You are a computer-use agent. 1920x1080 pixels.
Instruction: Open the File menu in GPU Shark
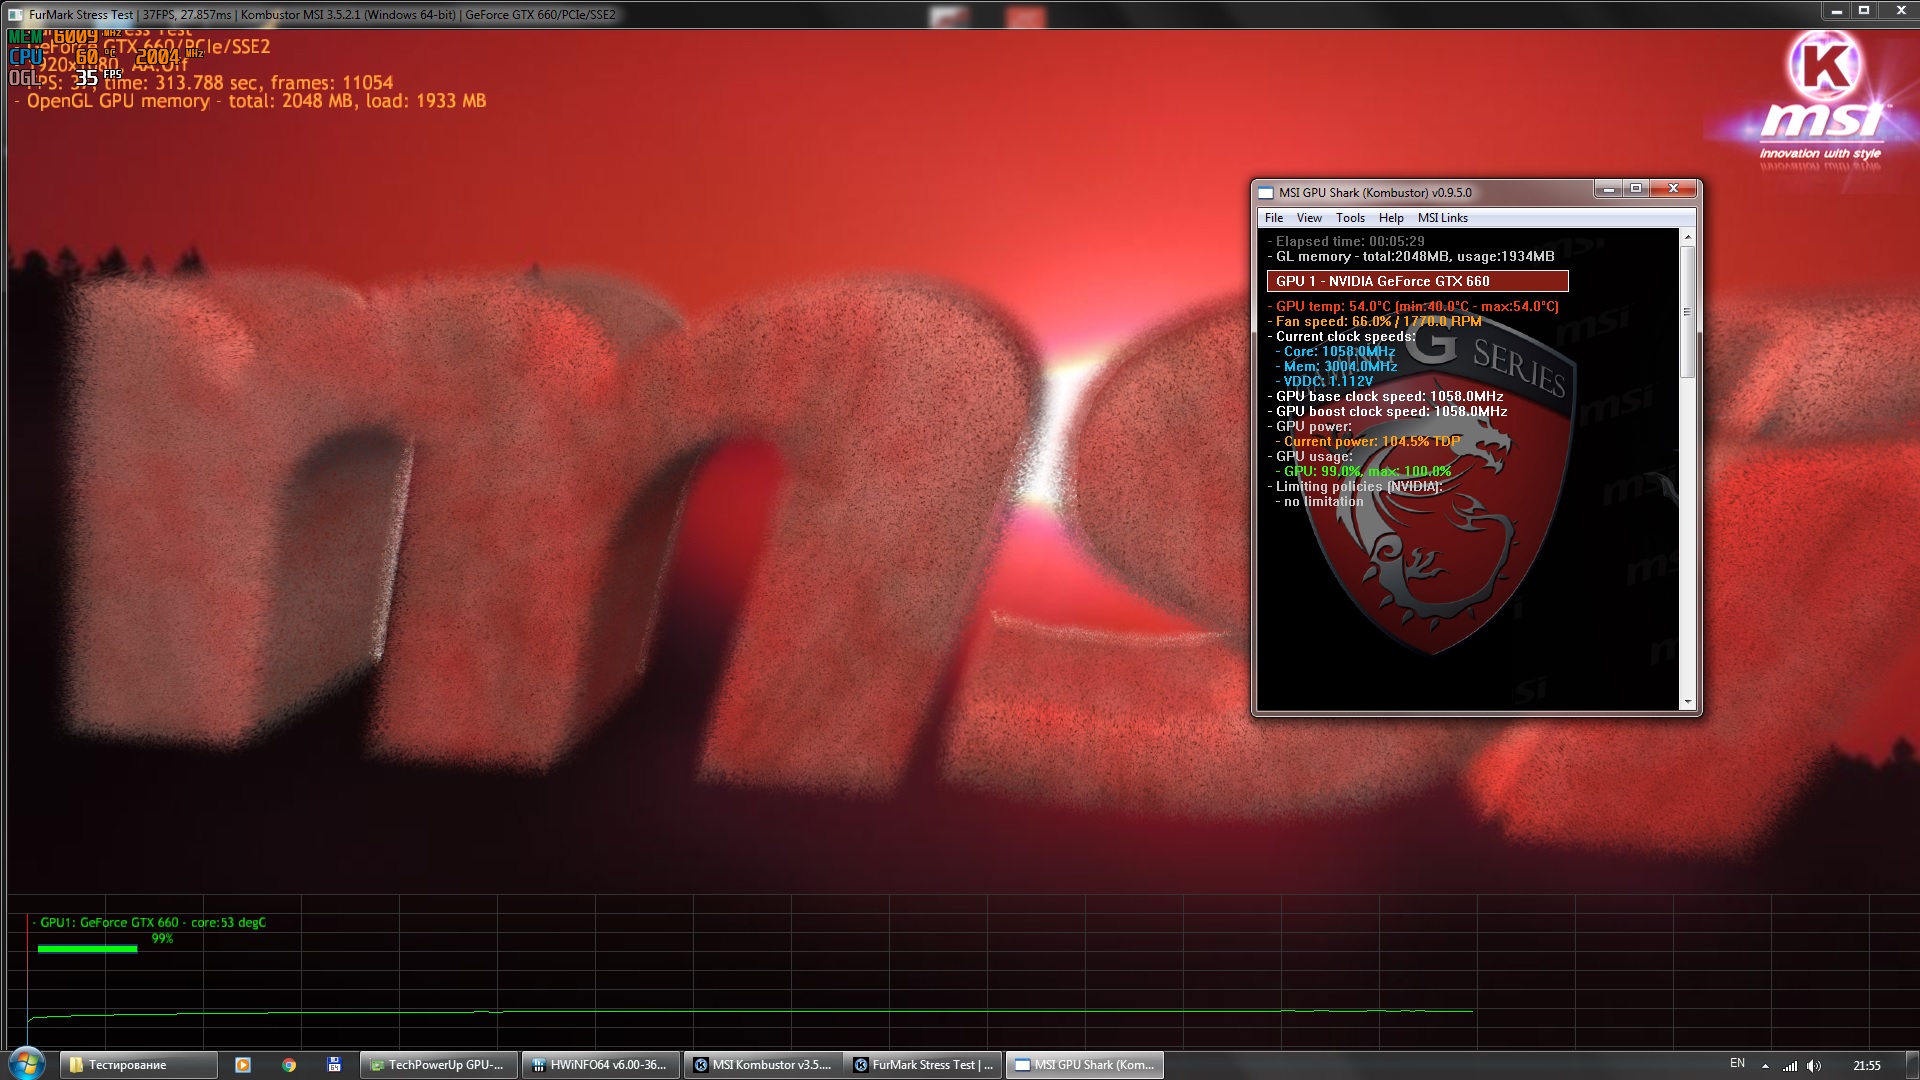(x=1273, y=218)
